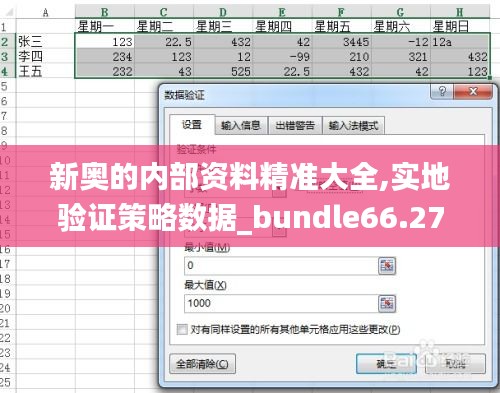Click cell containing 星期四
500x393 pixels.
point(282,26)
